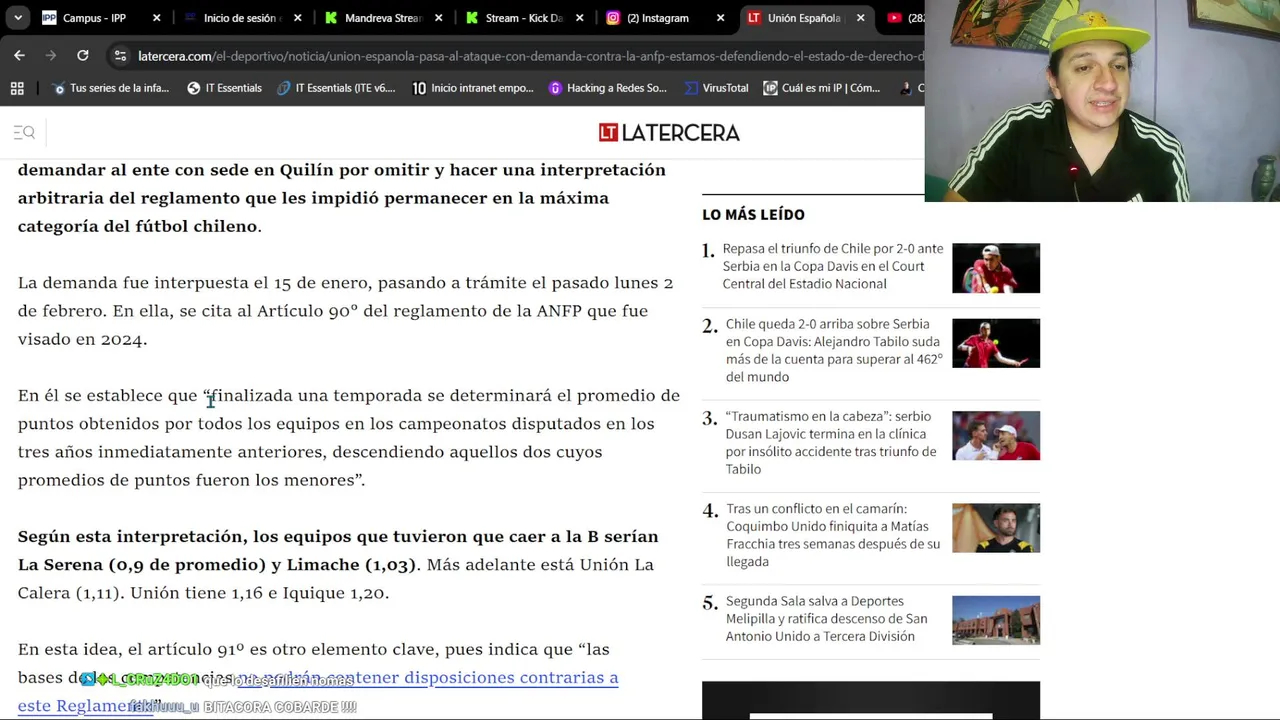
Task: Open the Inicio intranet empo... bookmark
Action: (x=473, y=88)
